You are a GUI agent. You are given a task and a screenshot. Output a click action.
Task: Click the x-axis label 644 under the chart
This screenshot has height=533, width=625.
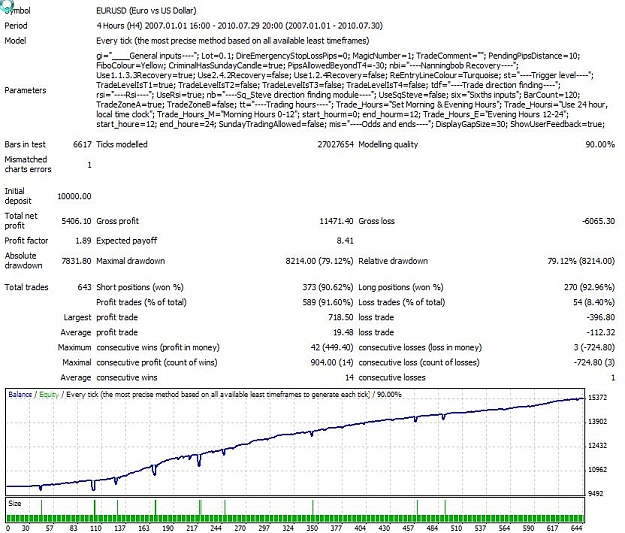click(576, 528)
